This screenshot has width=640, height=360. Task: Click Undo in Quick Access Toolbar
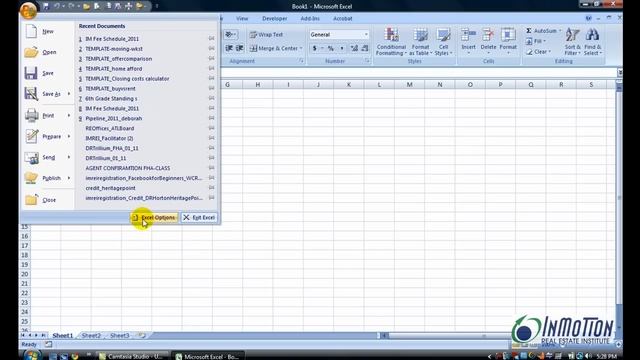pyautogui.click(x=57, y=6)
